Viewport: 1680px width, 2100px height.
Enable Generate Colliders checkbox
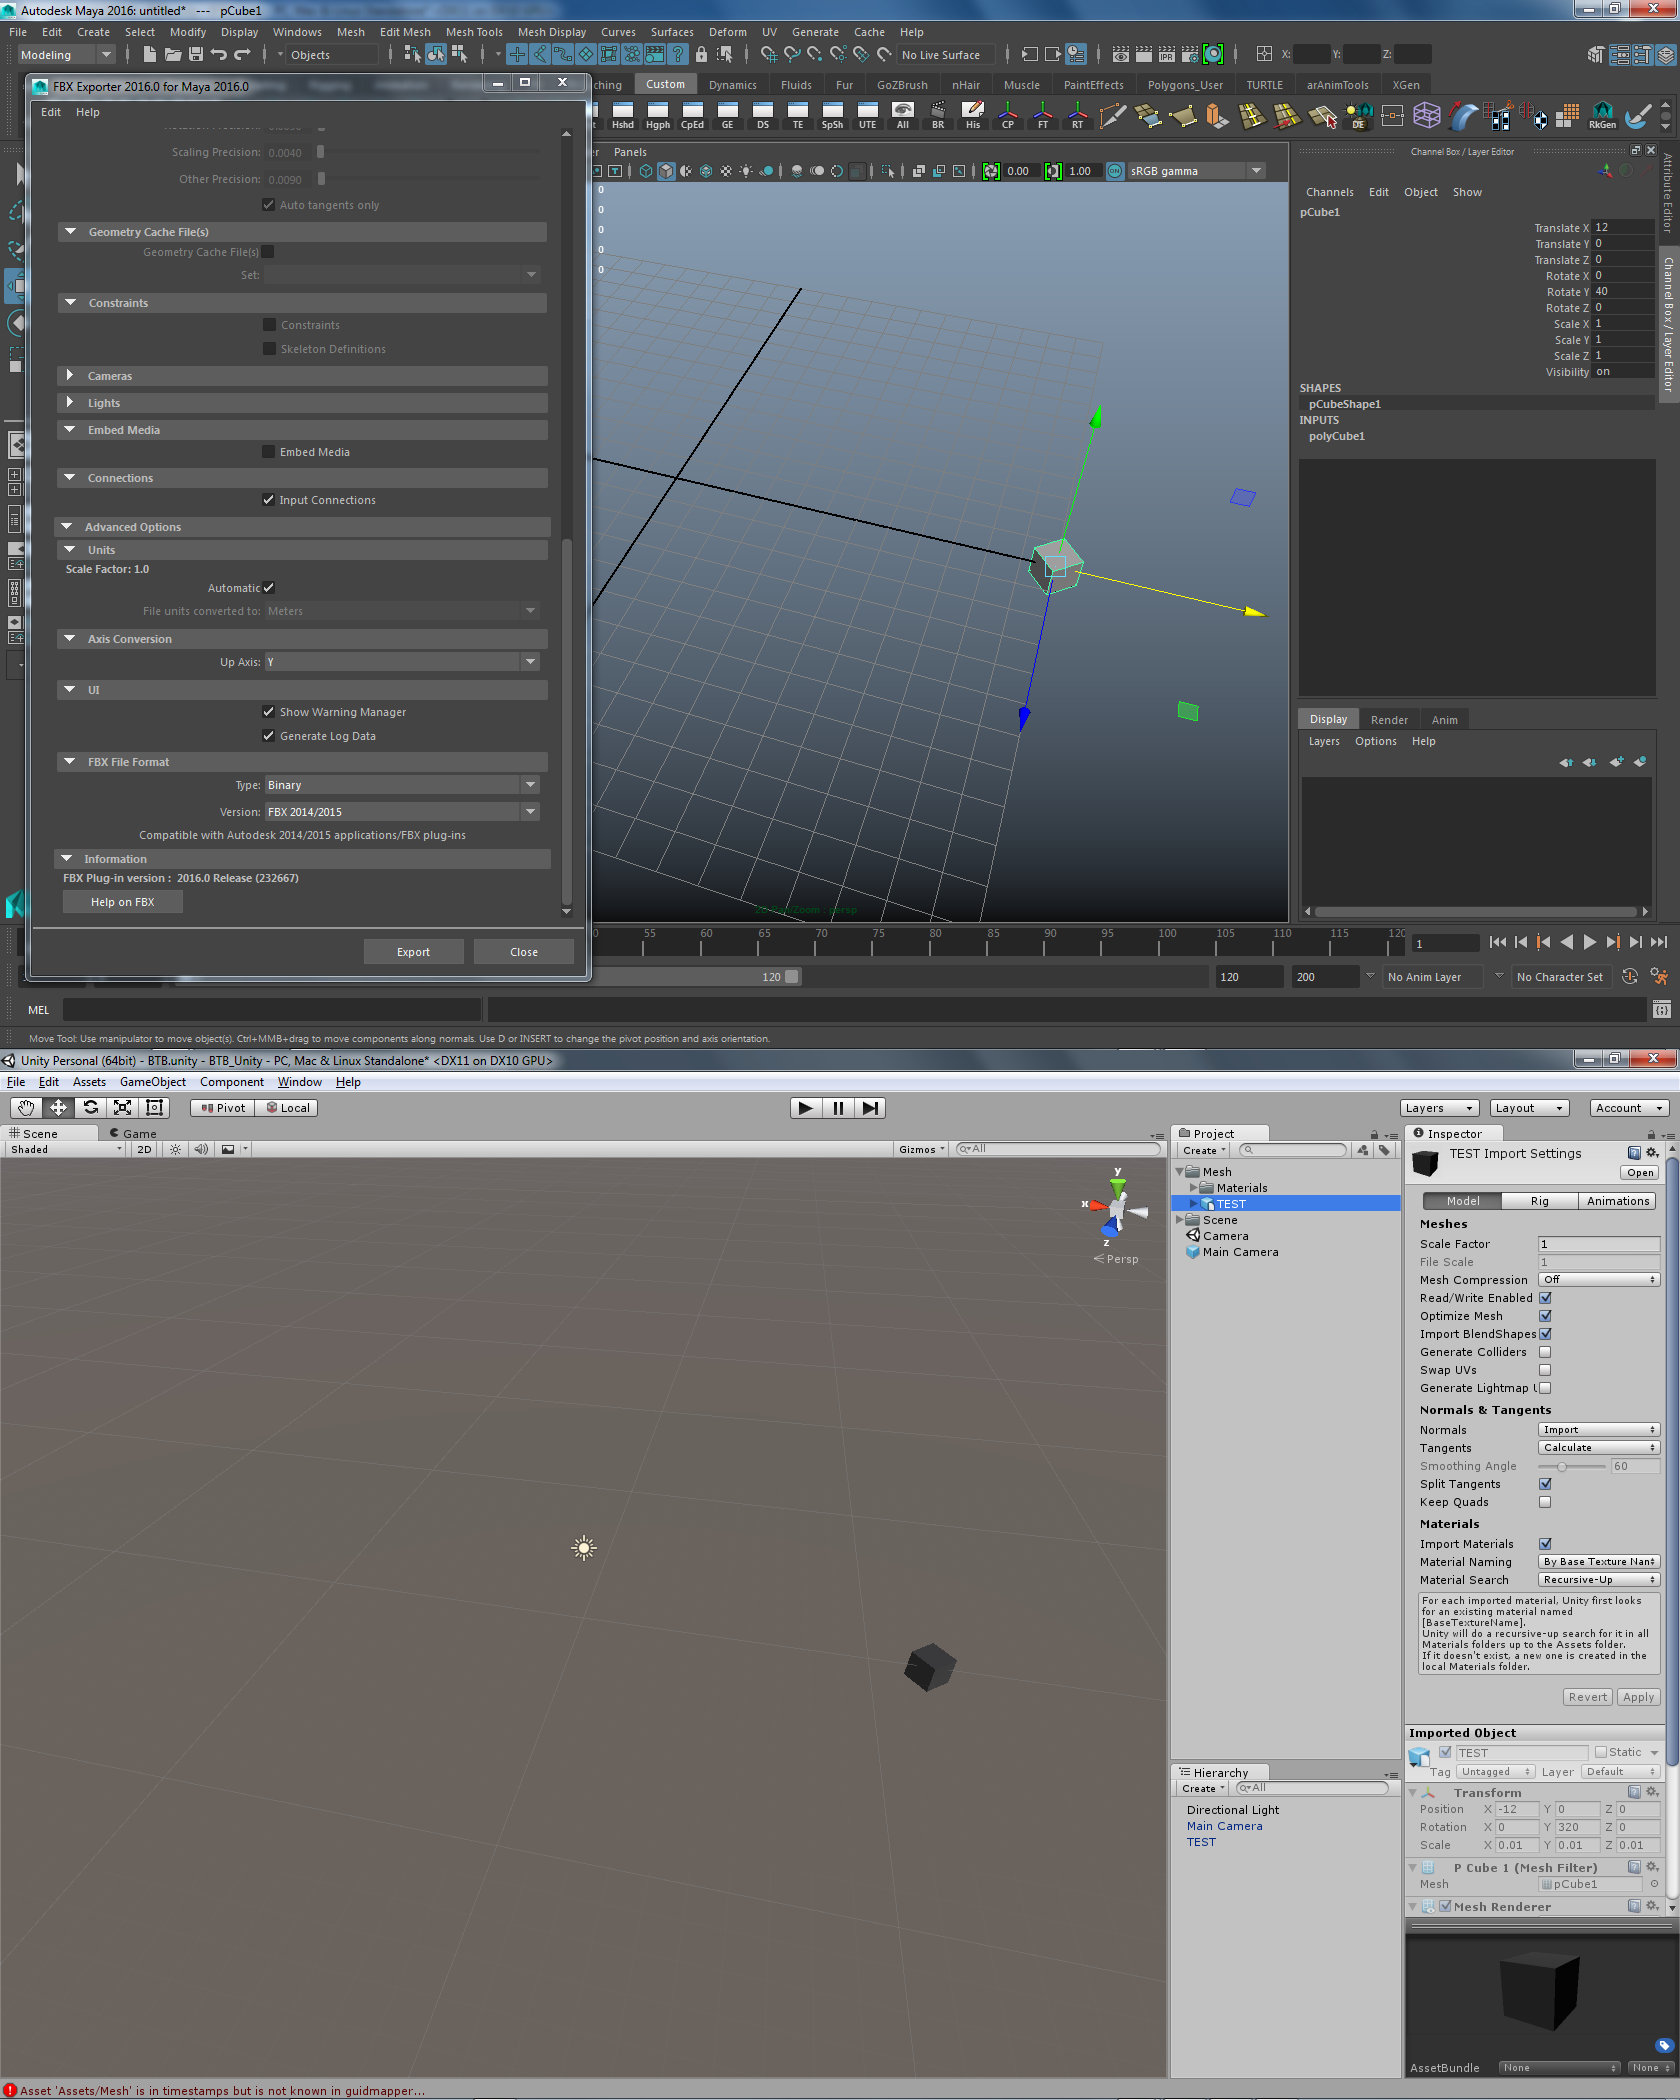[1545, 1352]
